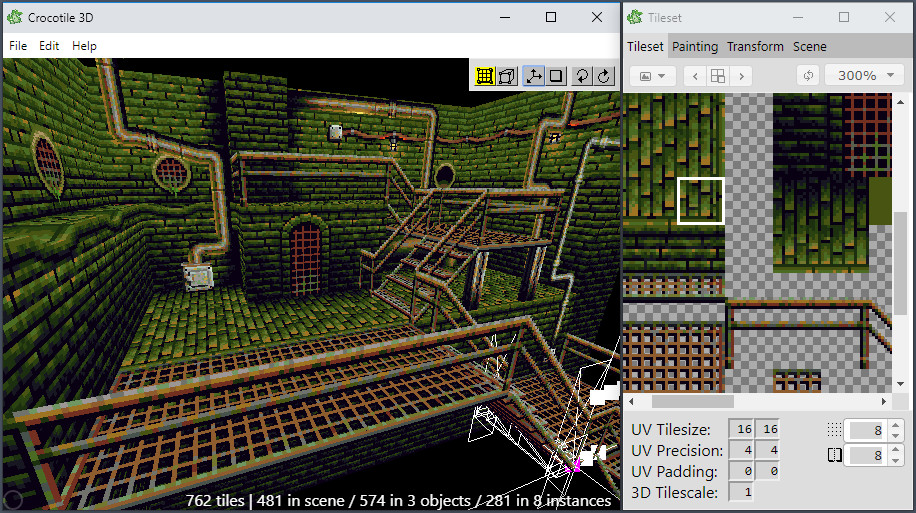The height and width of the screenshot is (513, 916).
Task: Click UV Tilesize first value field
Action: [741, 429]
